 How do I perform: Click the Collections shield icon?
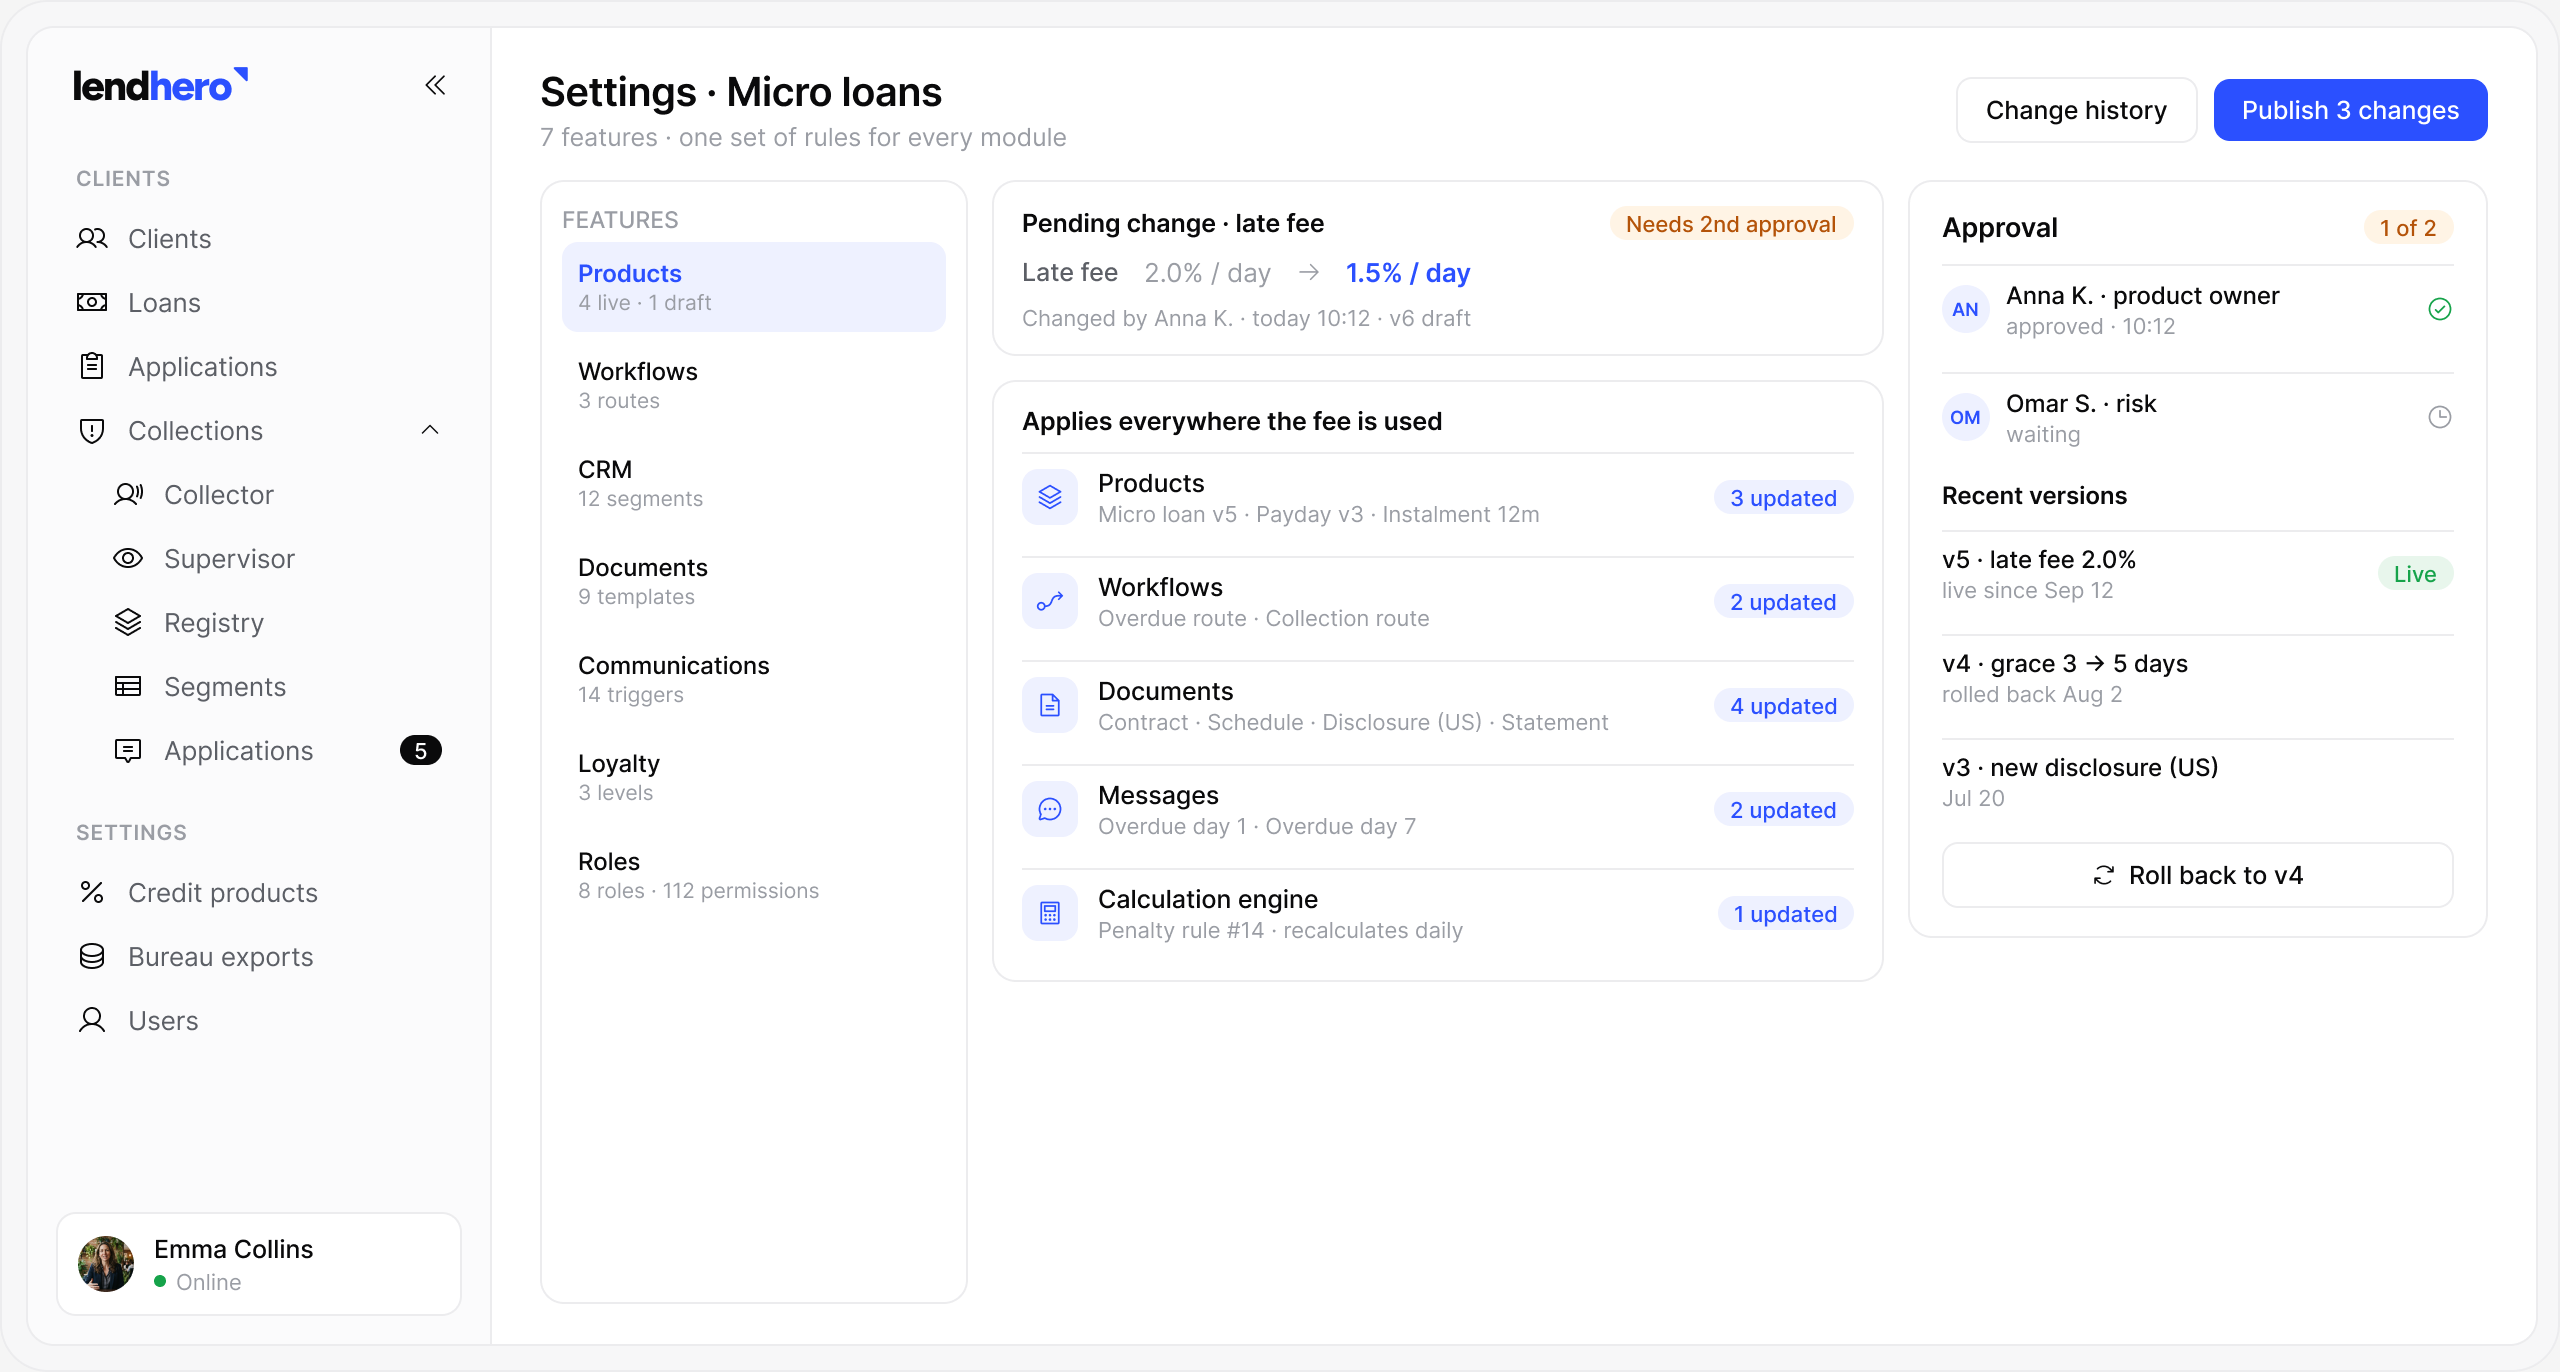click(92, 430)
